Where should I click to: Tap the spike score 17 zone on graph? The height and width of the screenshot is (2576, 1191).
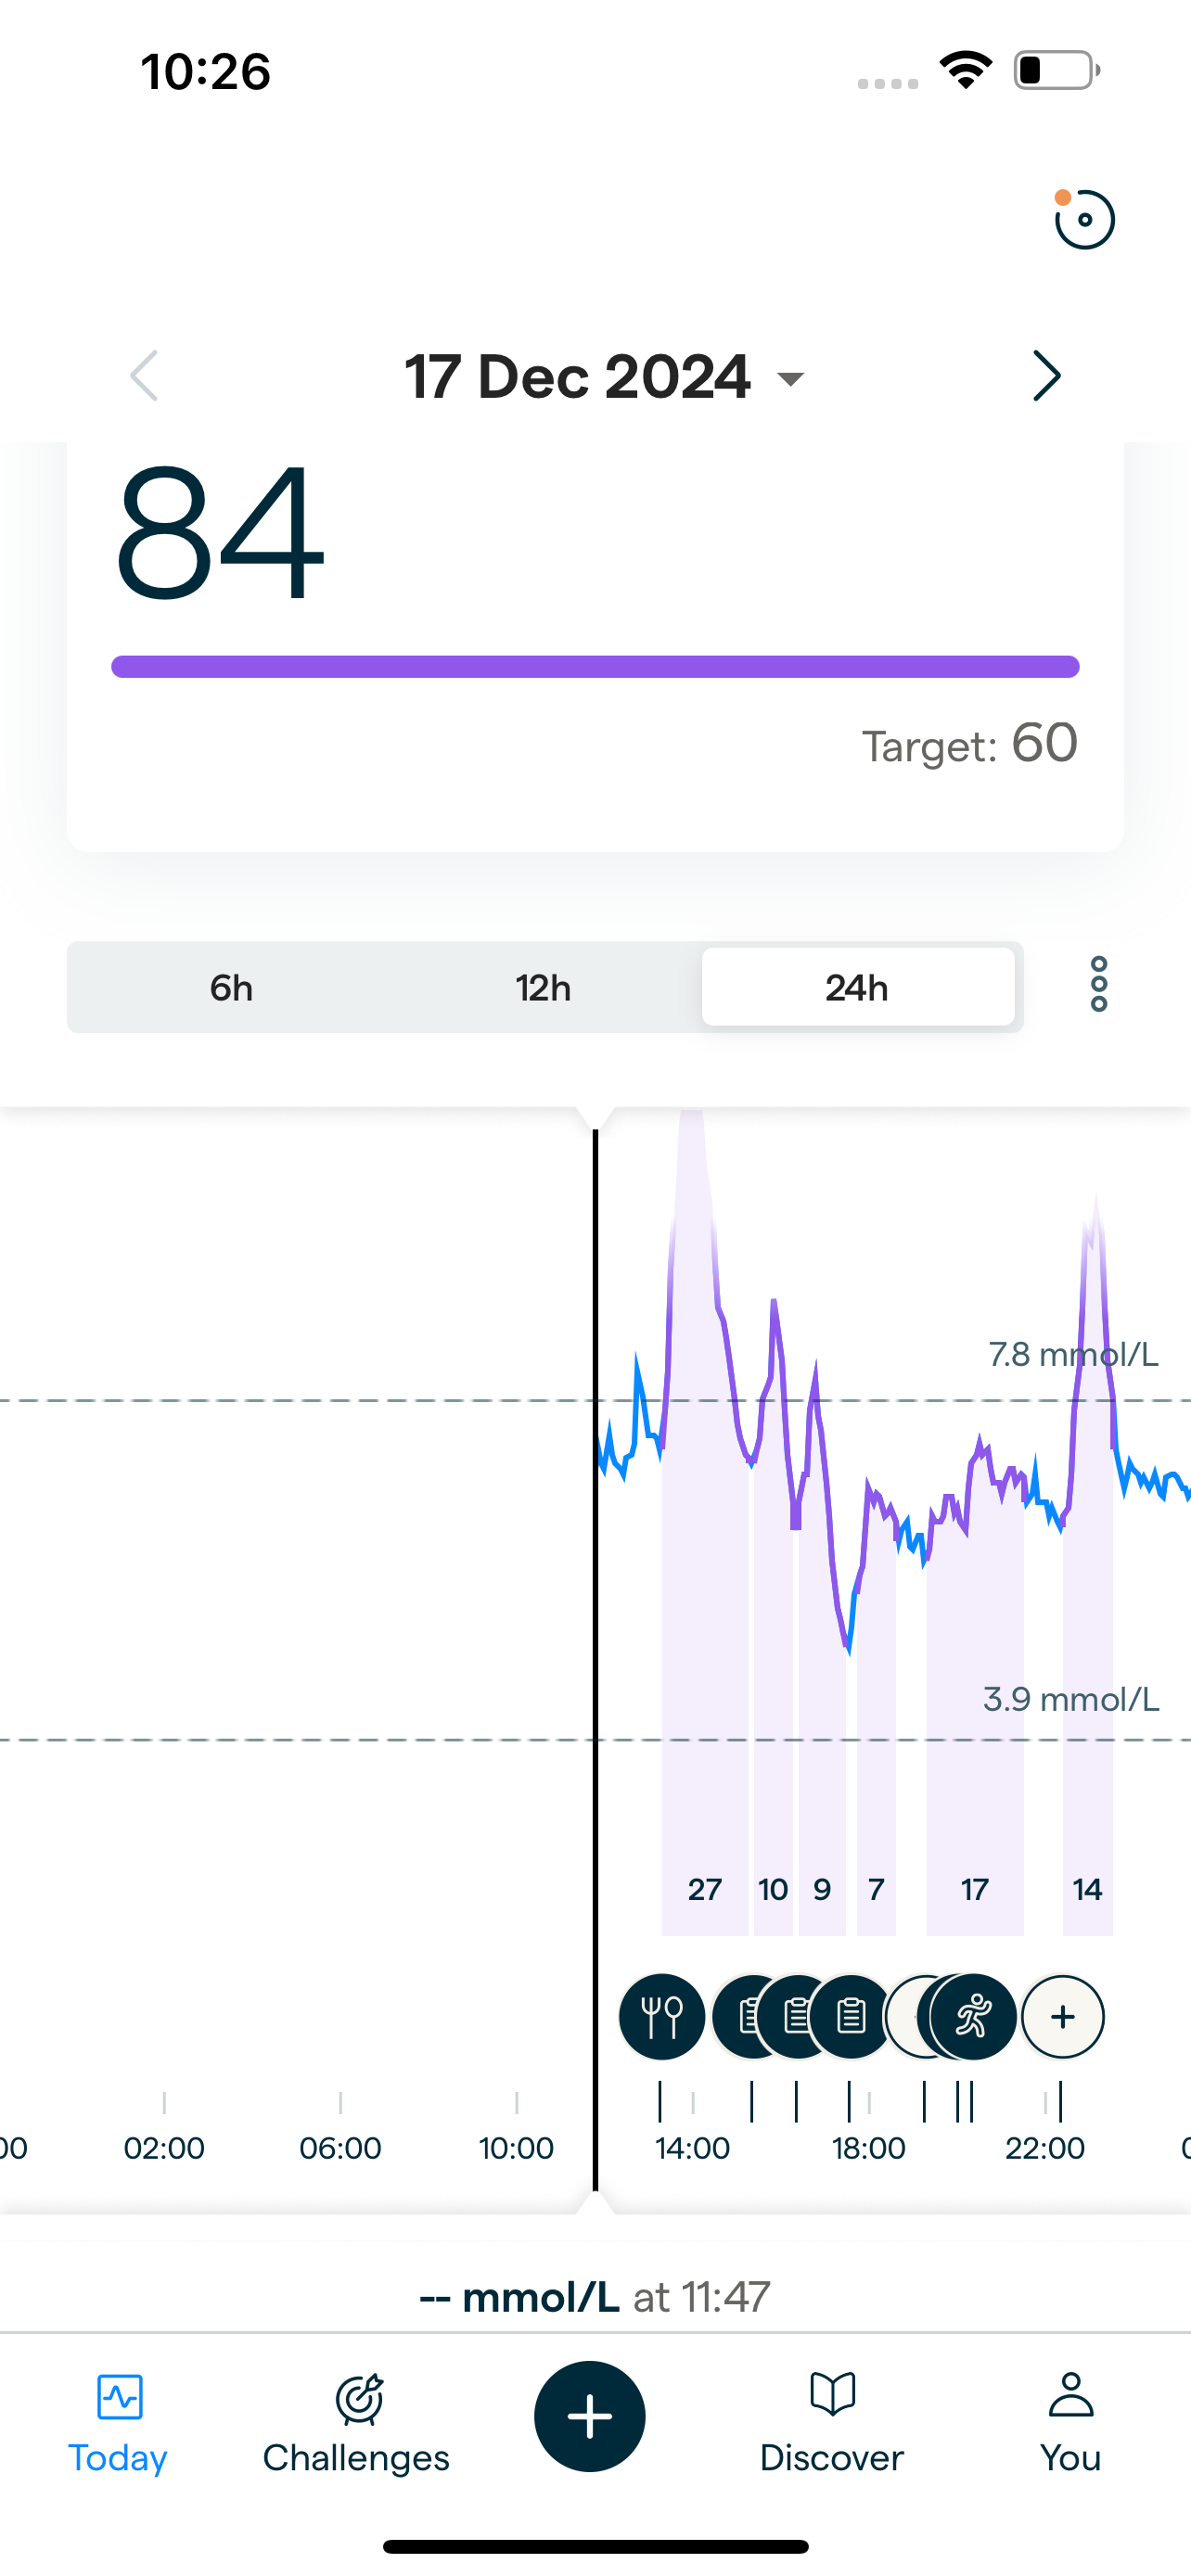click(975, 1889)
